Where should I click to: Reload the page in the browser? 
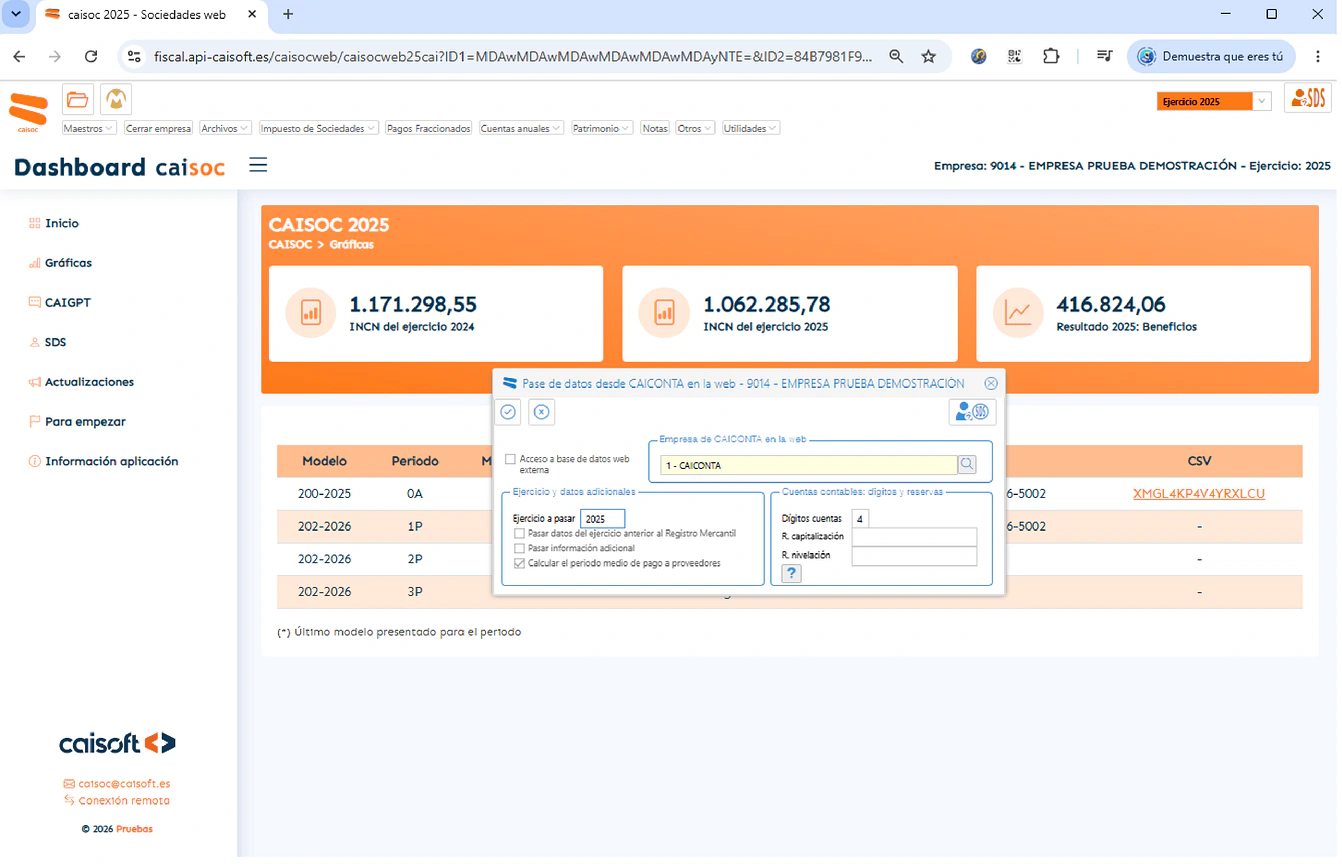pos(91,57)
